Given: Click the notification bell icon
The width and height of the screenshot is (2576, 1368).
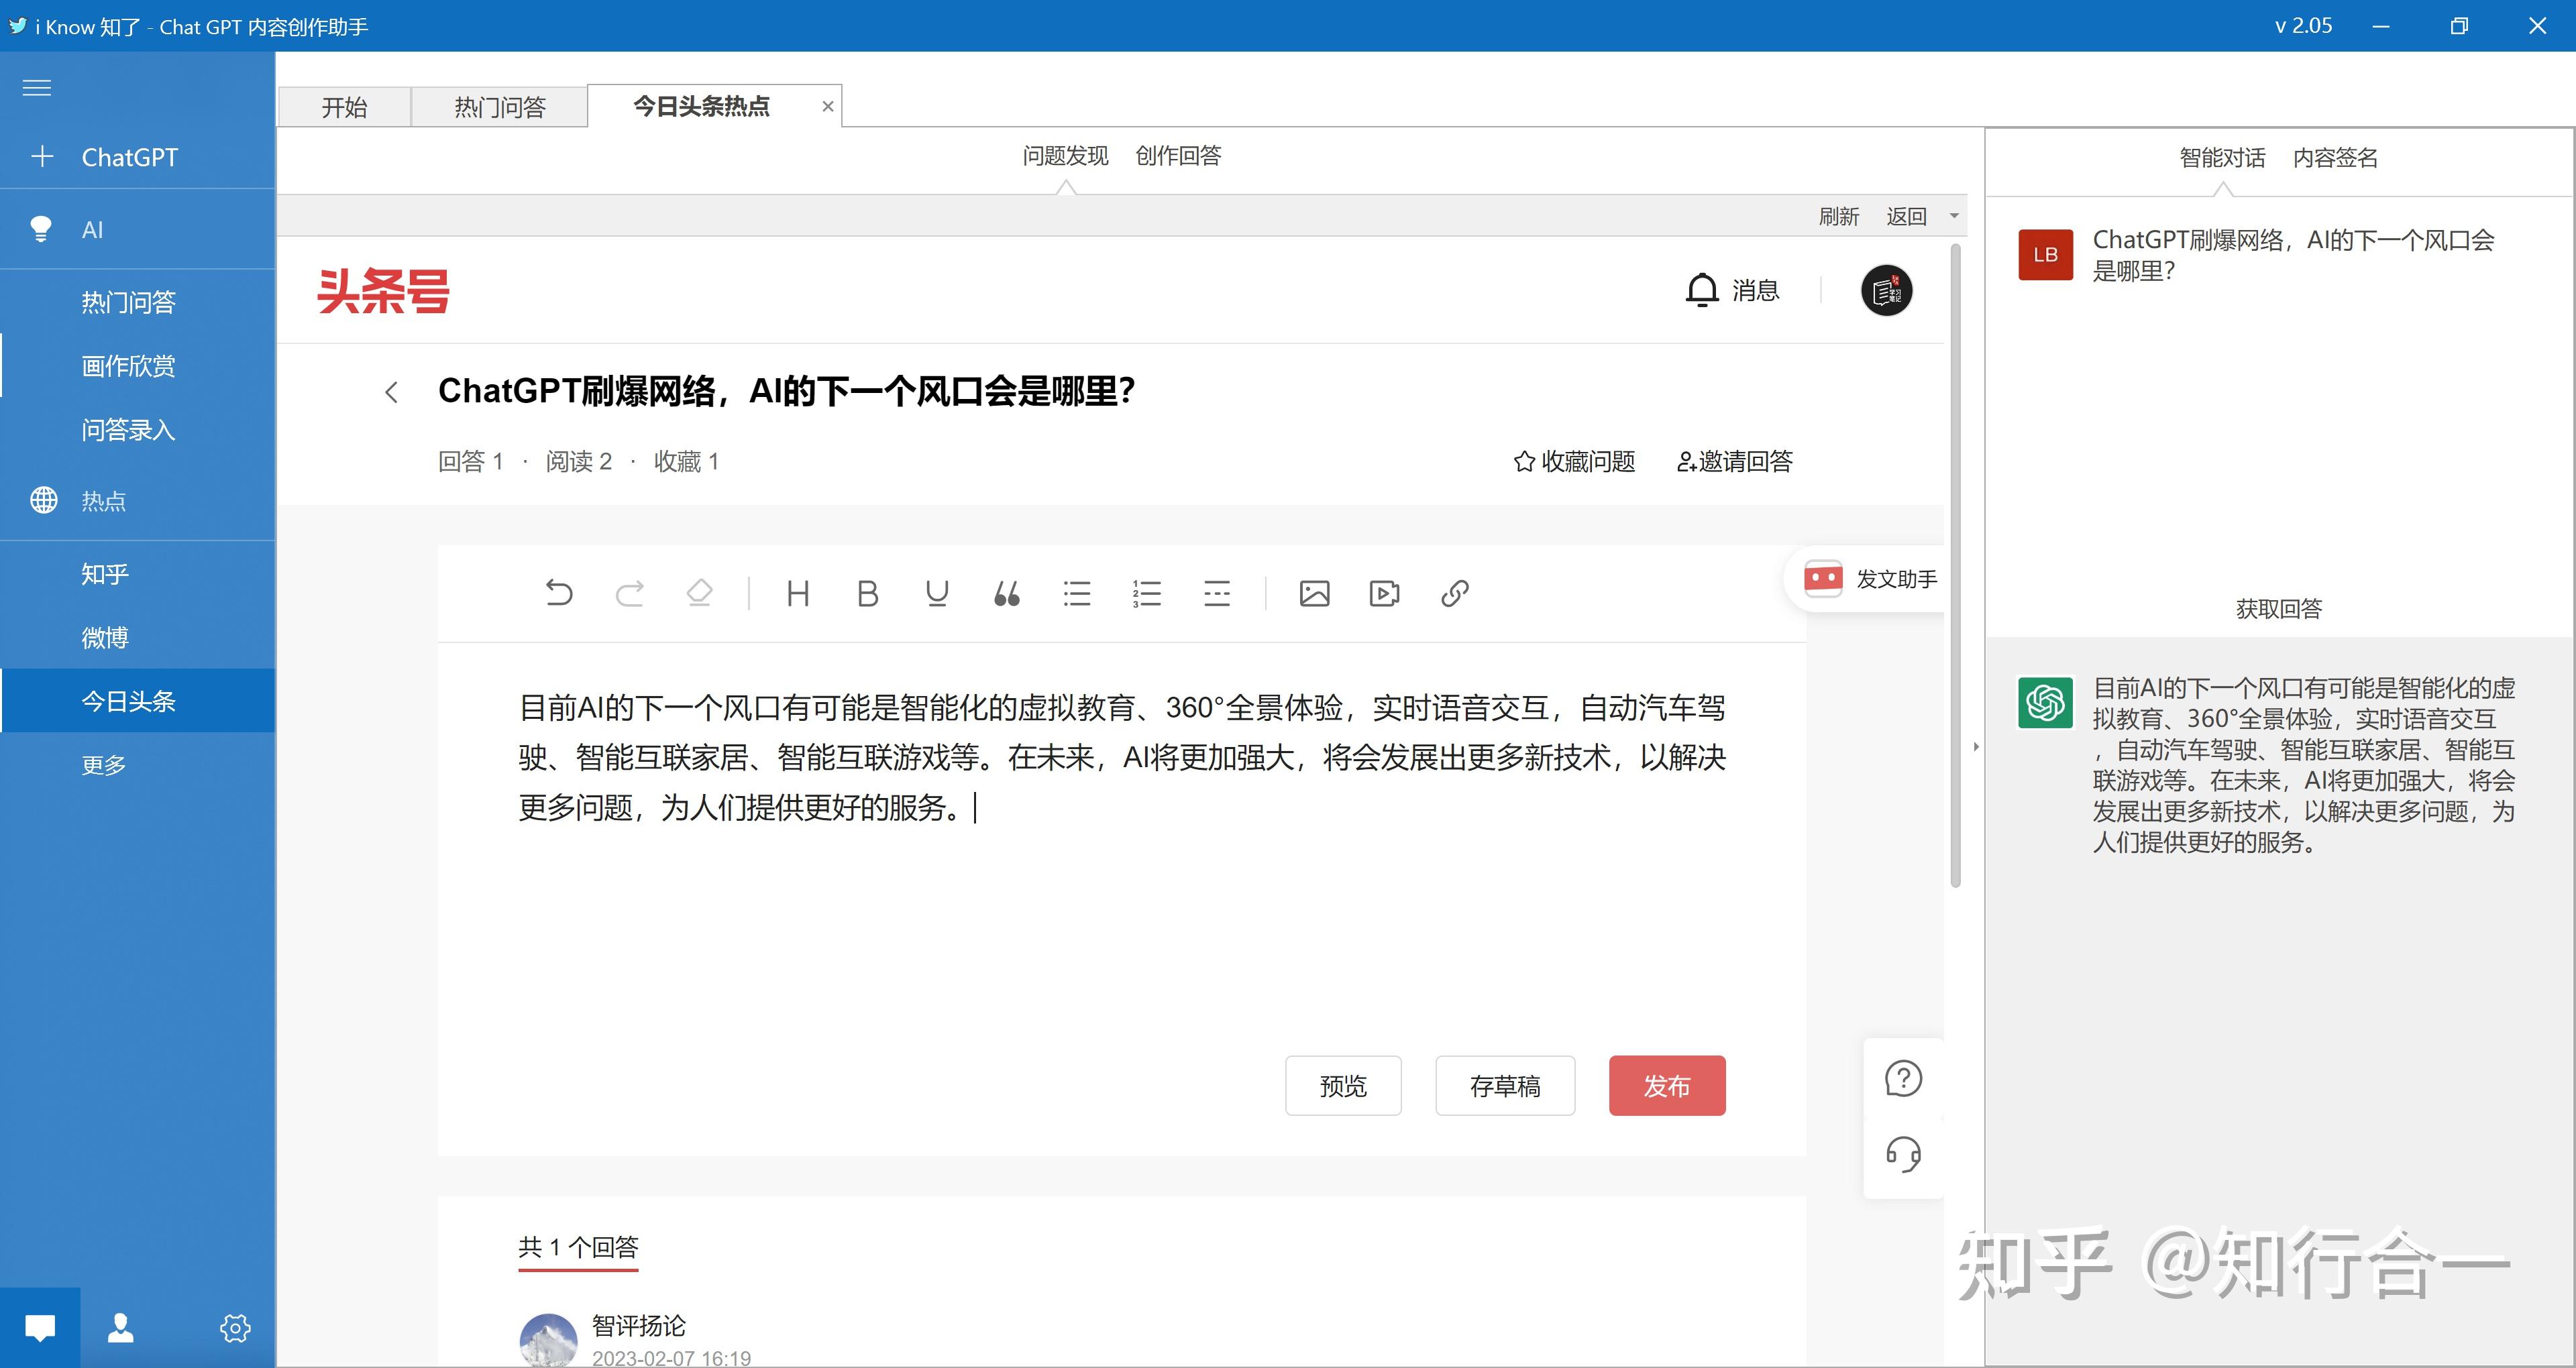Looking at the screenshot, I should click(1701, 290).
